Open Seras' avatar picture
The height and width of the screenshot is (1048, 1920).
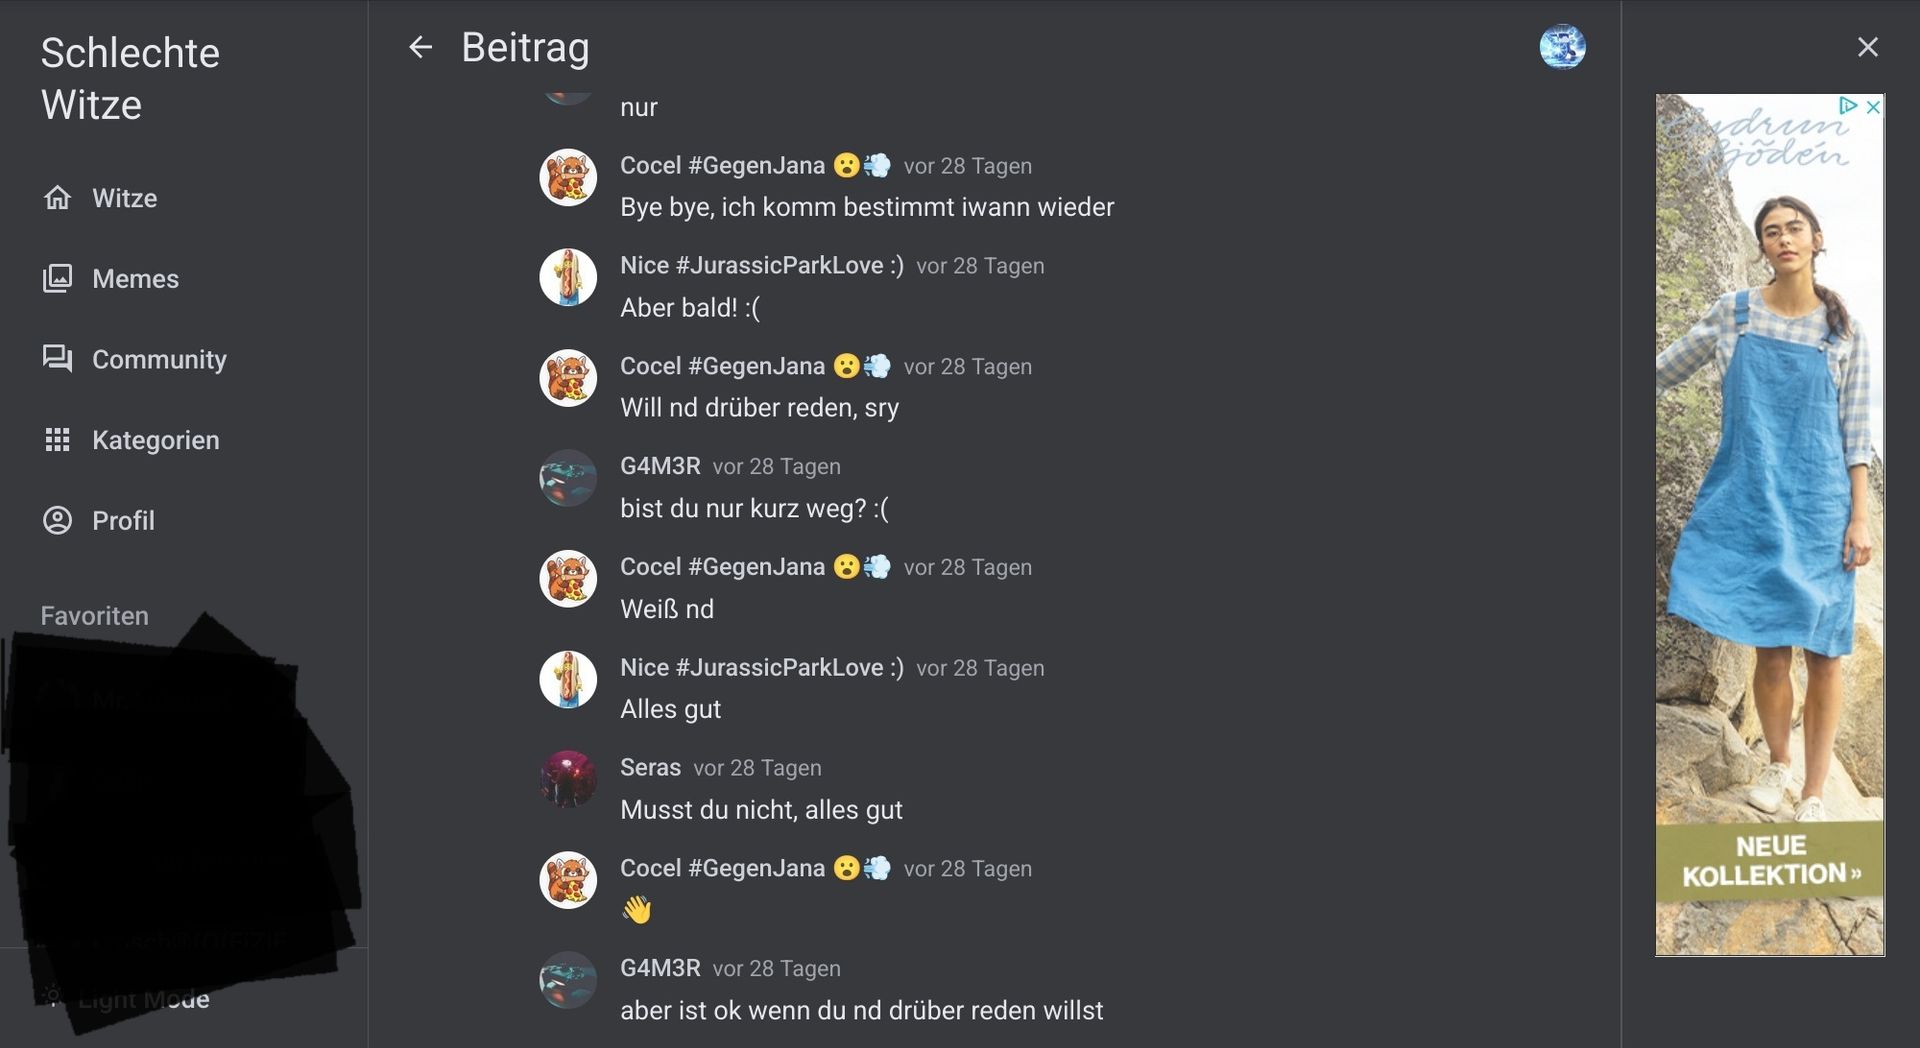point(568,779)
